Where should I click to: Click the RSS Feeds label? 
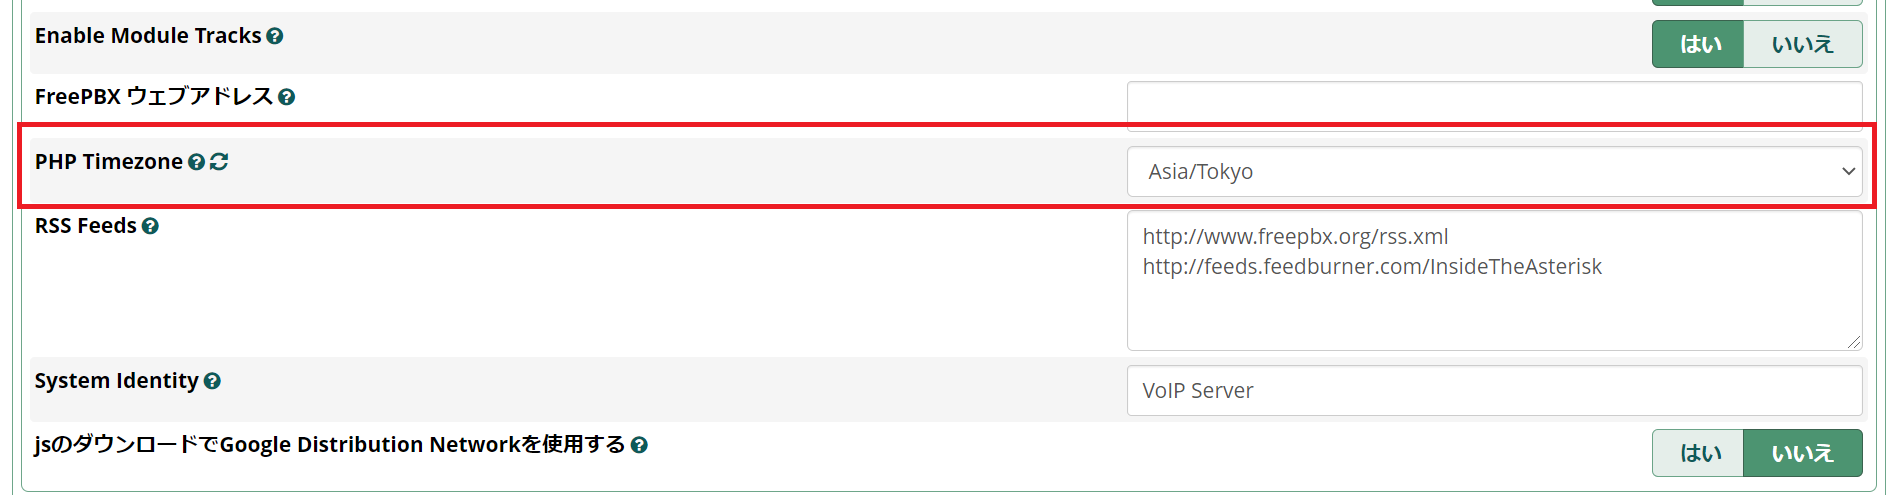point(86,226)
